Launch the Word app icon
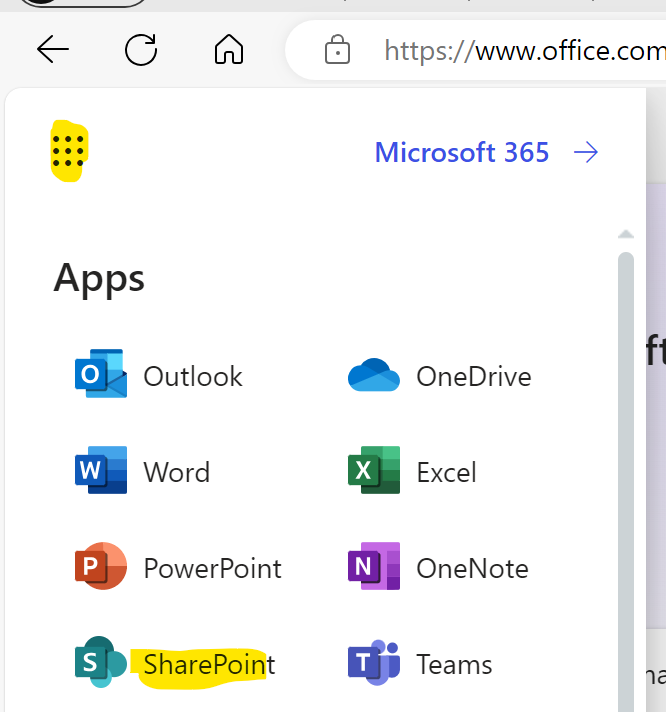 (x=101, y=470)
